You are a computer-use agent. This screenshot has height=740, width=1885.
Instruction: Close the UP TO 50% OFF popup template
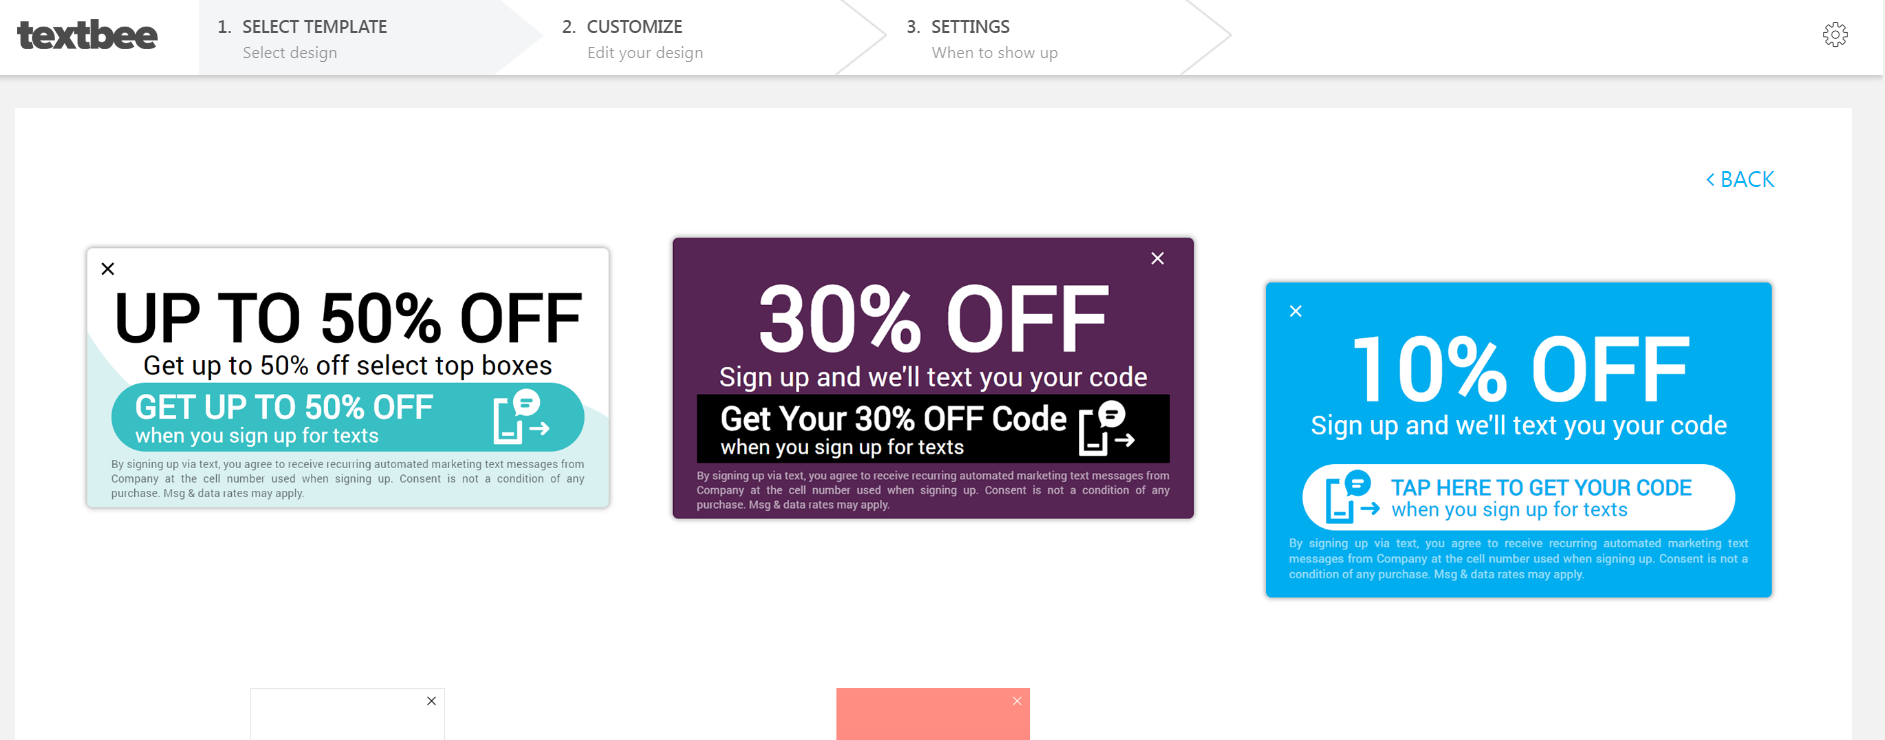pyautogui.click(x=108, y=269)
